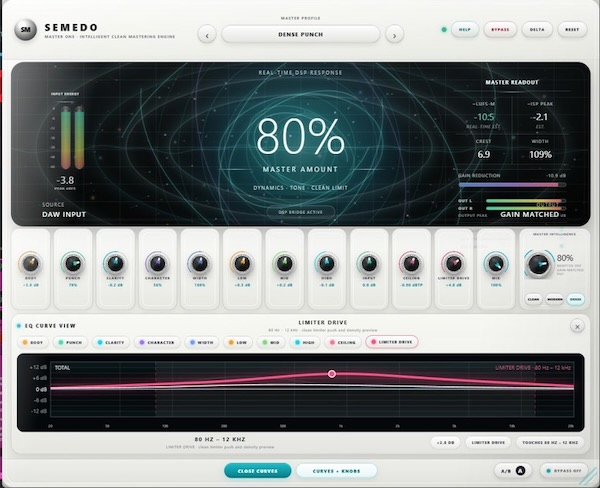Click the ISP Peak -2.1 readout

click(x=540, y=117)
